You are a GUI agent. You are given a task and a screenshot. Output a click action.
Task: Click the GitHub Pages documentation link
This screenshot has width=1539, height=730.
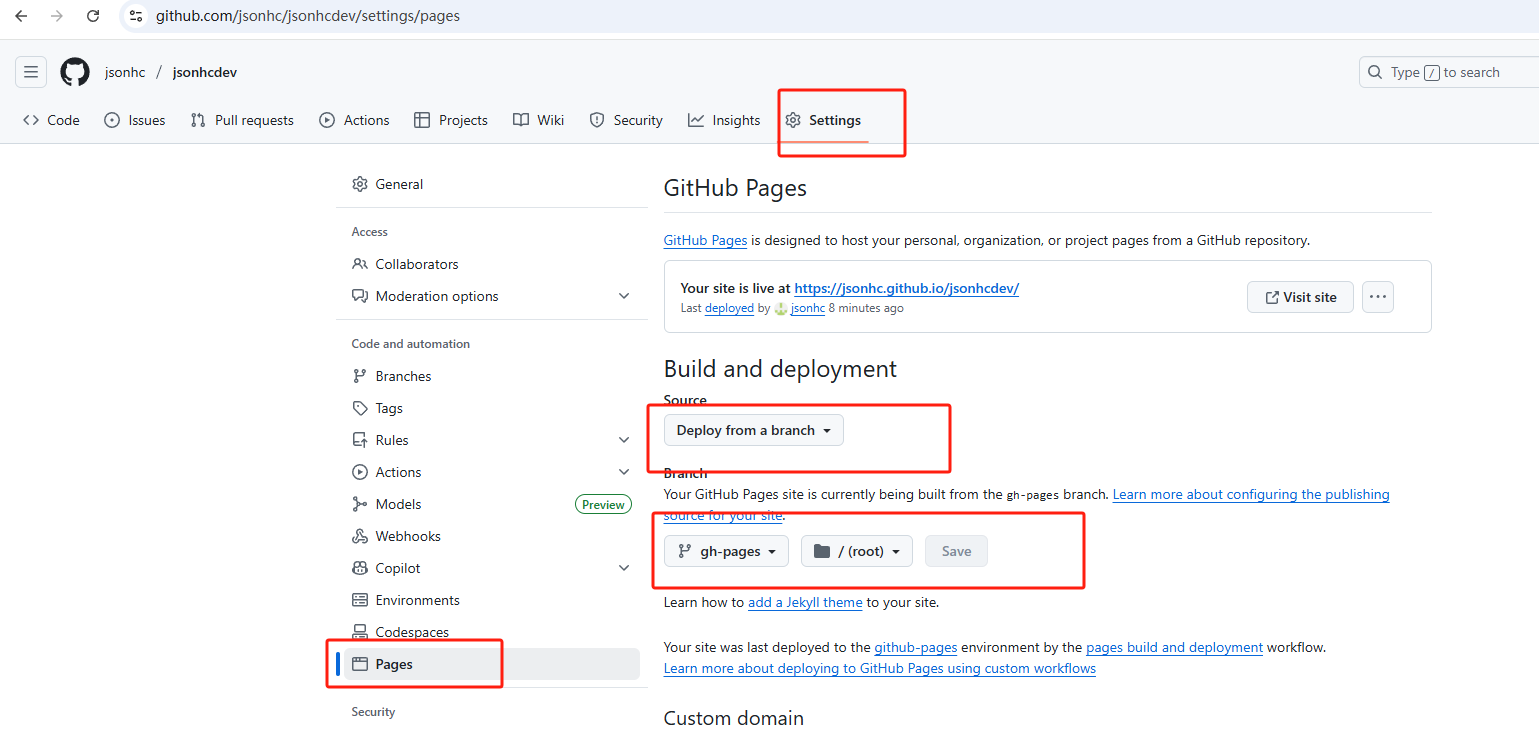[x=706, y=240]
